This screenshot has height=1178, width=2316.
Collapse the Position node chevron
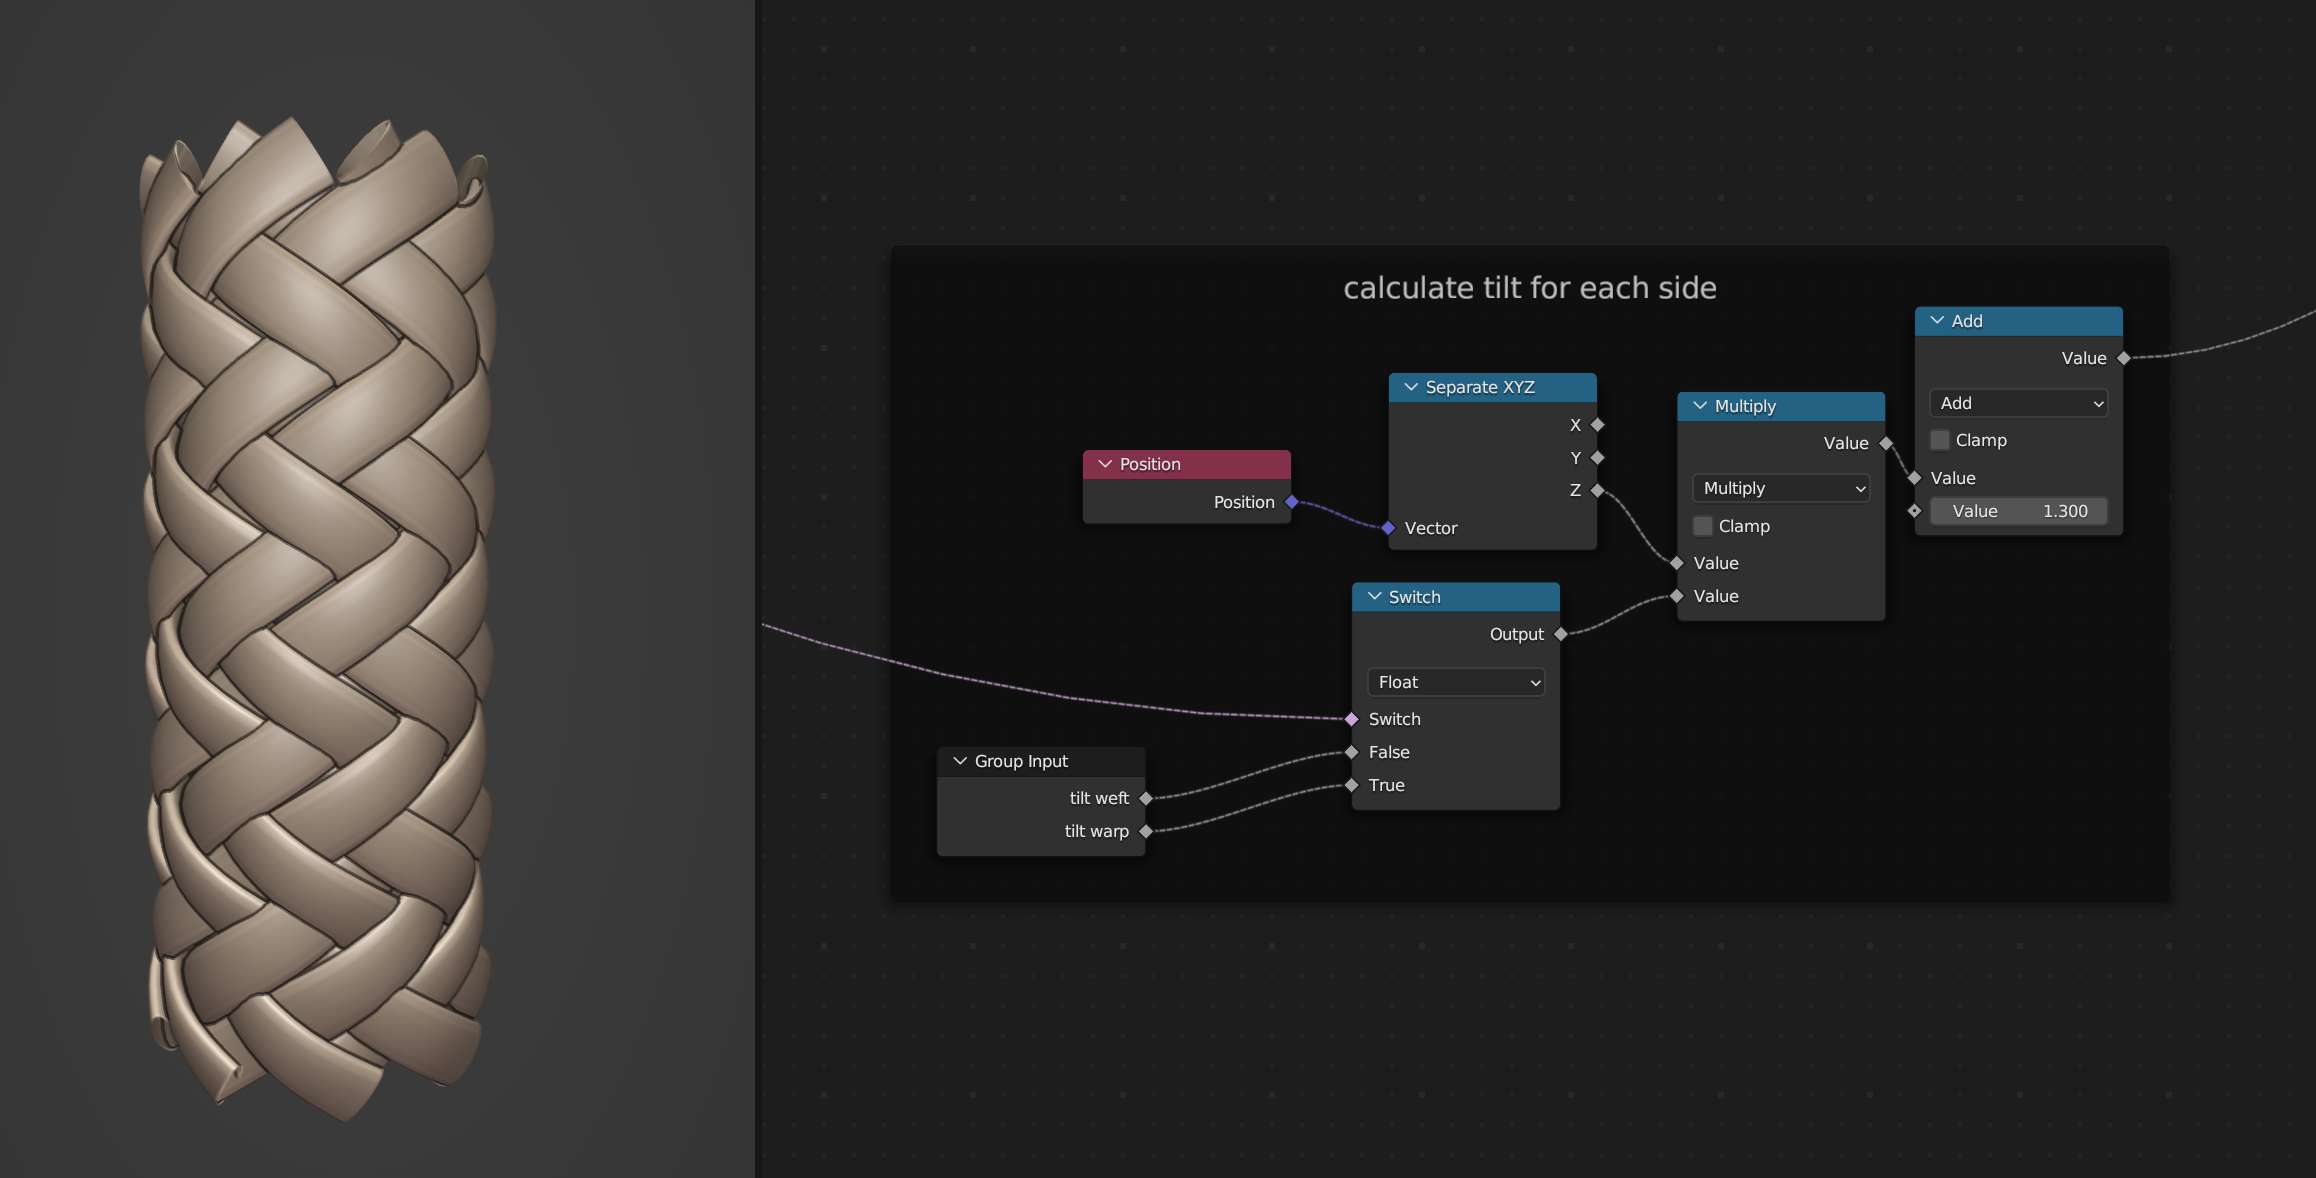coord(1104,464)
